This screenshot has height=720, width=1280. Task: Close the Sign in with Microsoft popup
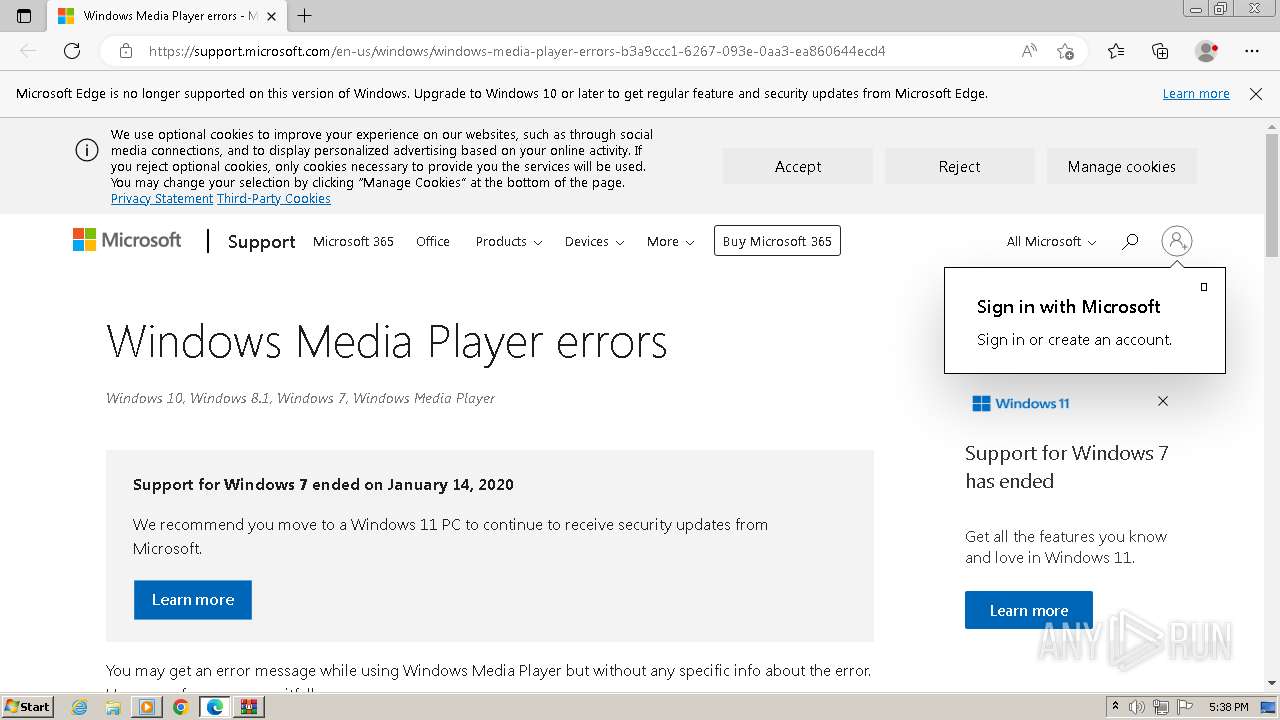1204,287
